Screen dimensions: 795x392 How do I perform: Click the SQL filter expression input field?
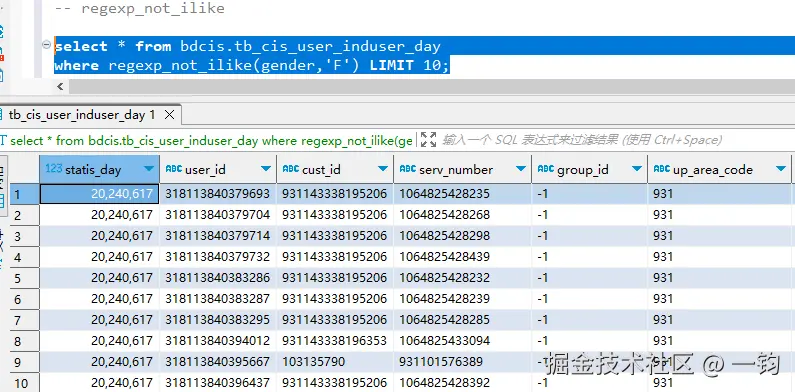(616, 140)
